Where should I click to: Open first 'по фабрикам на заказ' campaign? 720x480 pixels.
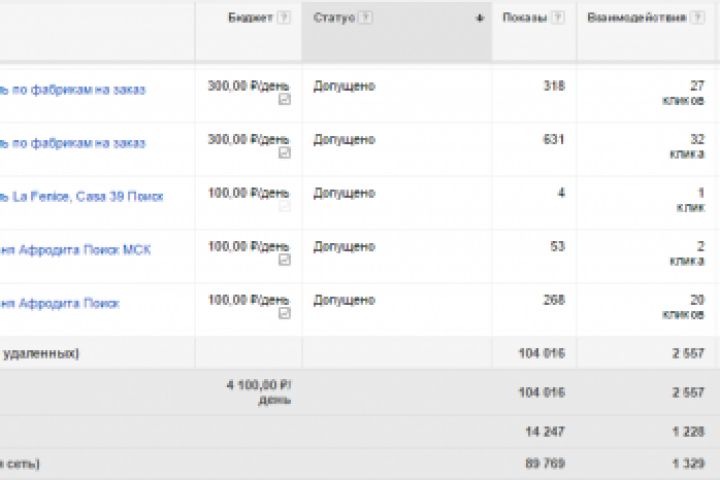pyautogui.click(x=73, y=90)
